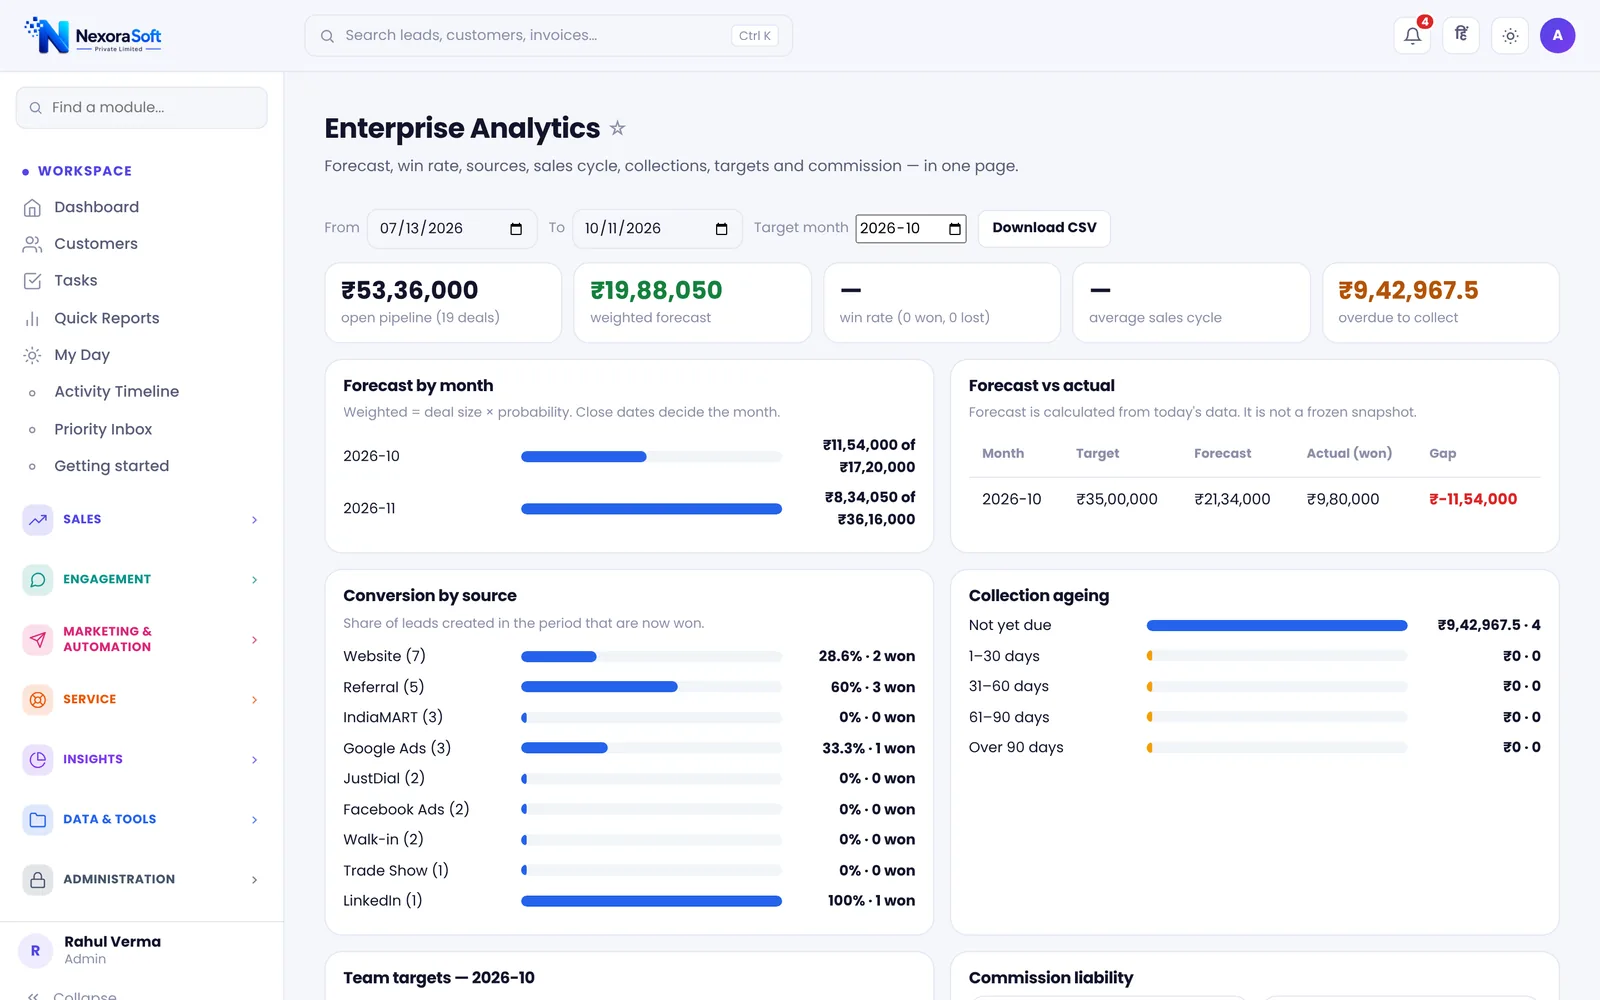Open the user avatar menu
The width and height of the screenshot is (1600, 1000).
(x=1557, y=36)
